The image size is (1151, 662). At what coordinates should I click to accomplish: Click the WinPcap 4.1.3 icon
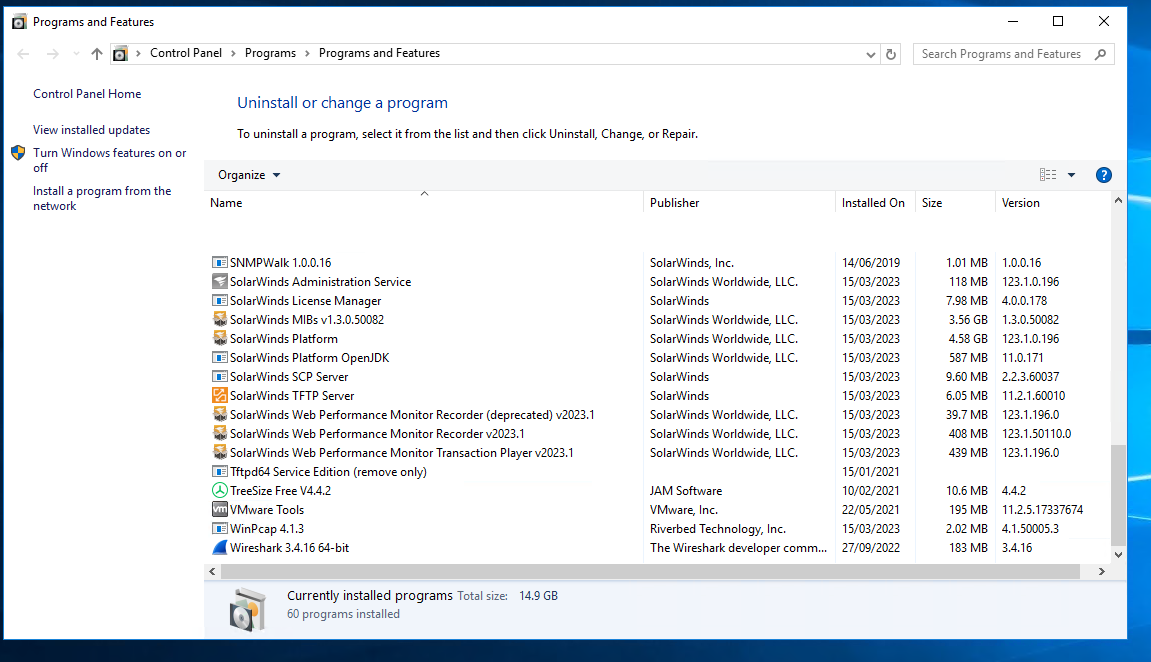pyautogui.click(x=219, y=528)
